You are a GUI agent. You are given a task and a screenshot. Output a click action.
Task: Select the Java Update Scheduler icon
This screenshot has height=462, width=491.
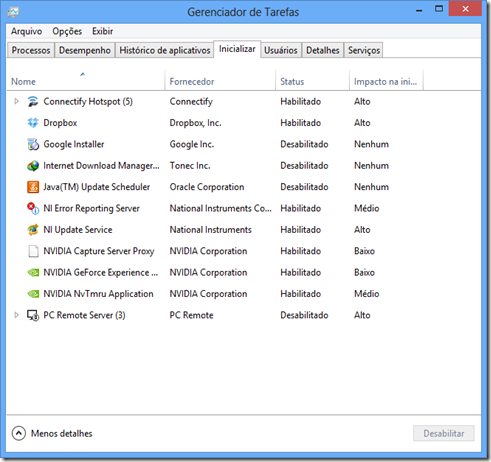(x=33, y=187)
